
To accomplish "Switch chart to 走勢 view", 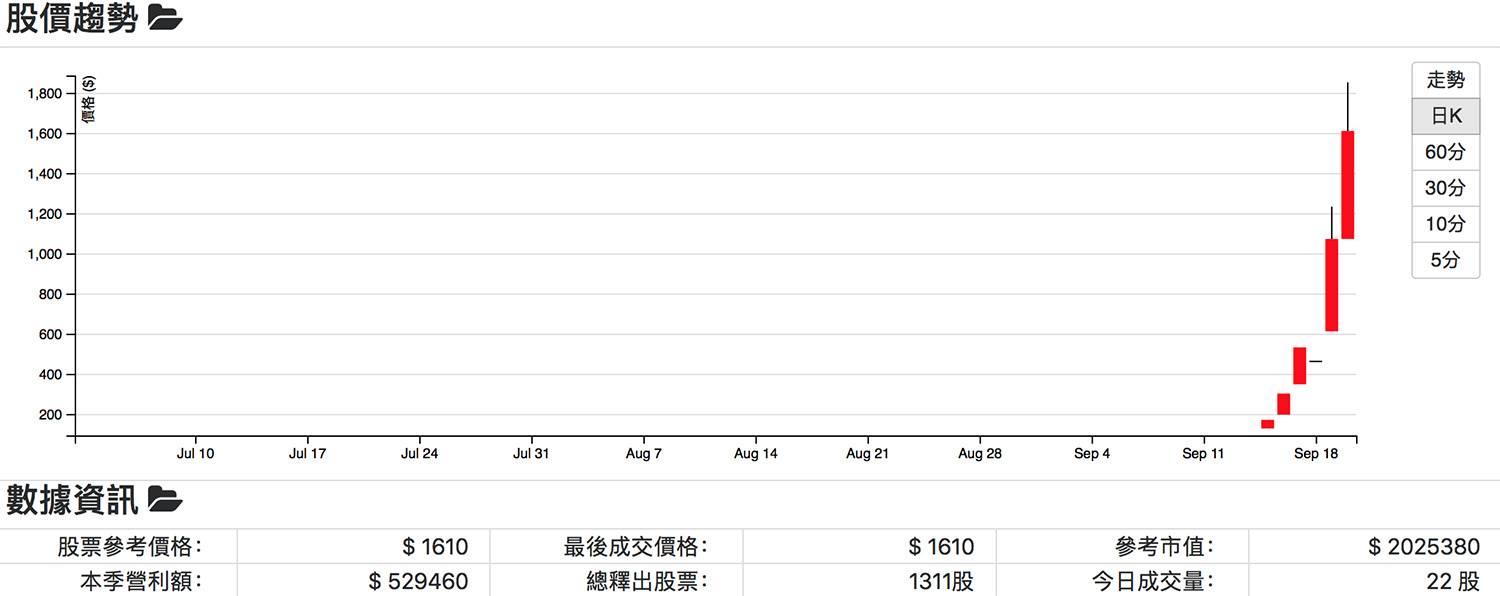I will 1445,80.
